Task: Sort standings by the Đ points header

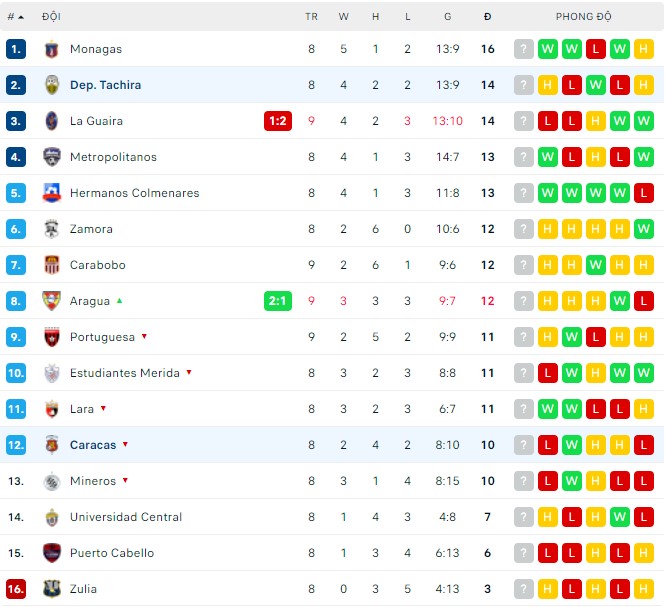Action: point(487,17)
